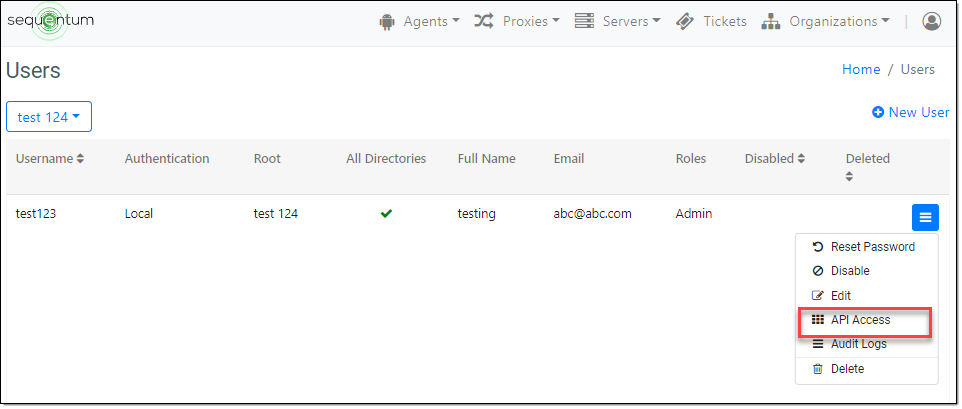962x409 pixels.
Task: Sort the table by Username column
Action: click(x=50, y=158)
